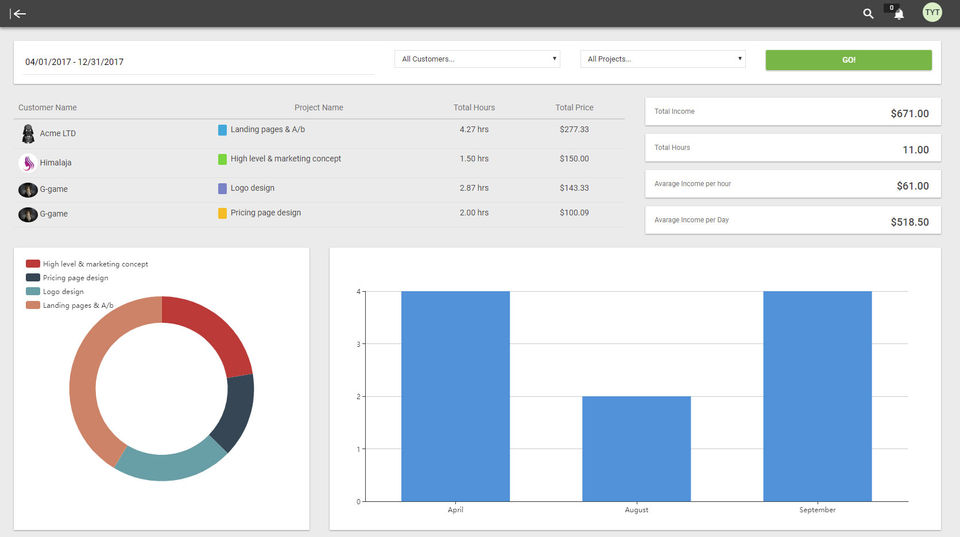
Task: Expand the All Projects dropdown
Action: point(663,59)
